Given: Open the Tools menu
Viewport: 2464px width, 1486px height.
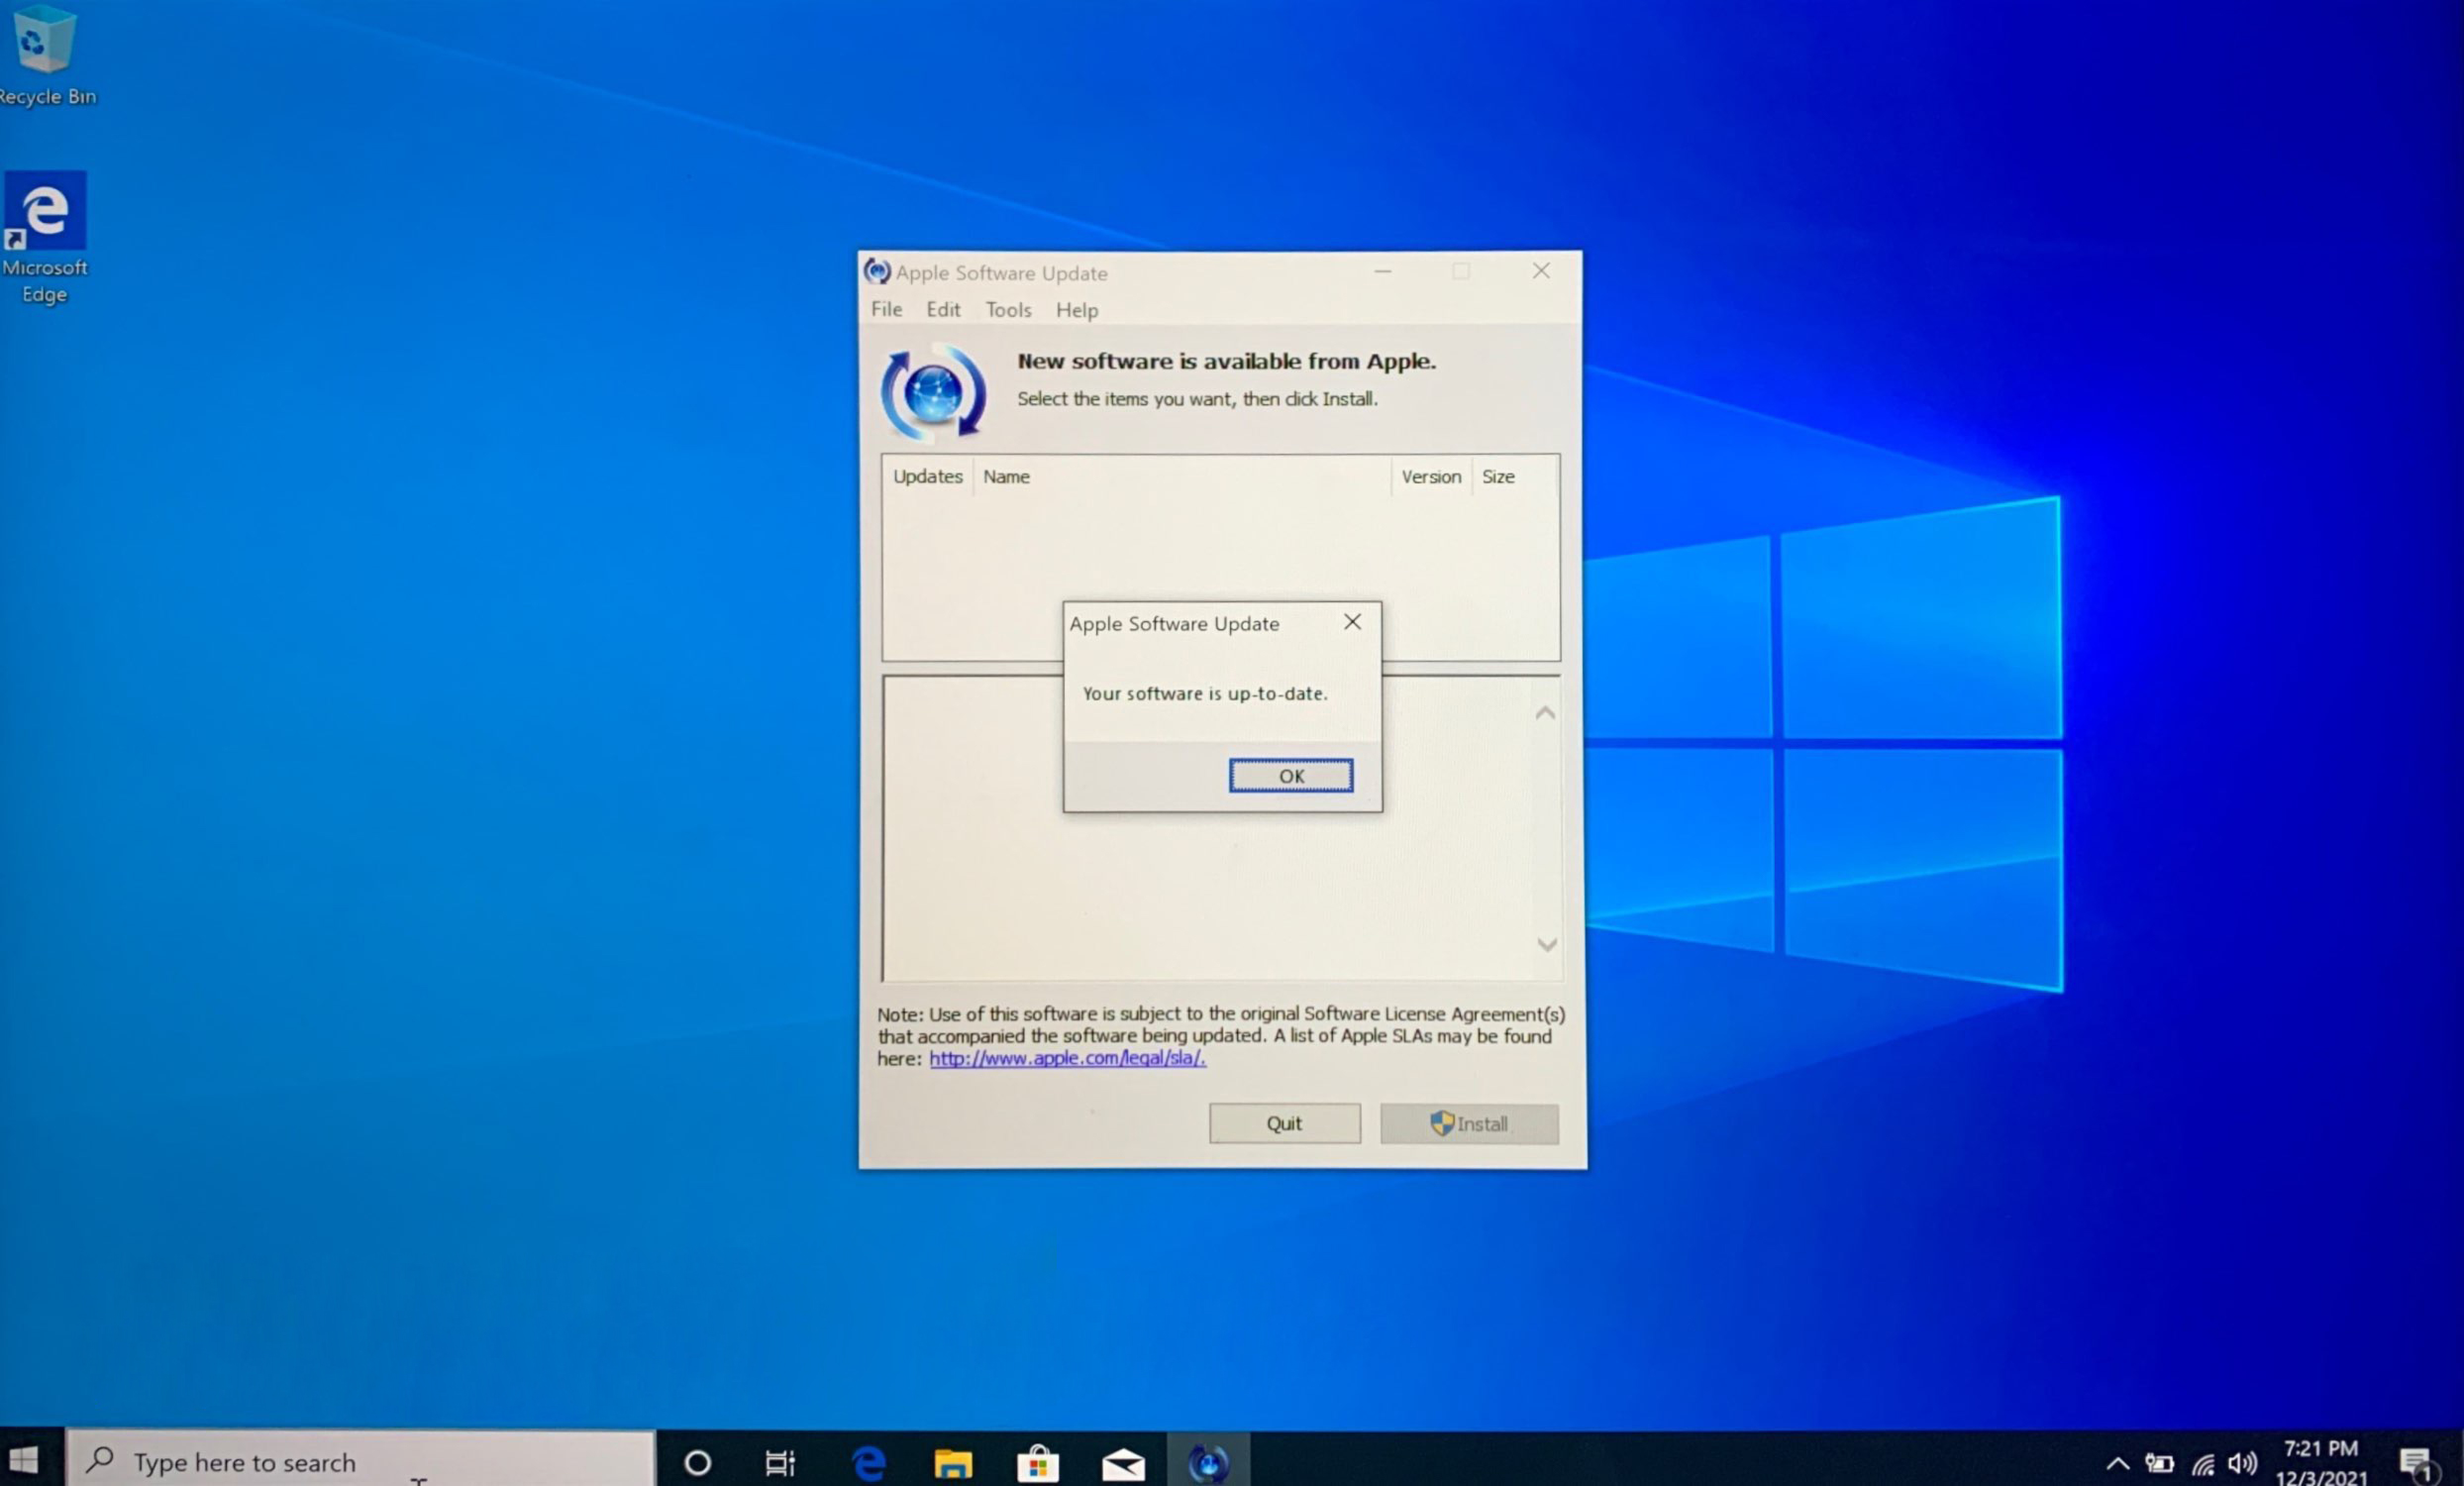Looking at the screenshot, I should (1005, 310).
